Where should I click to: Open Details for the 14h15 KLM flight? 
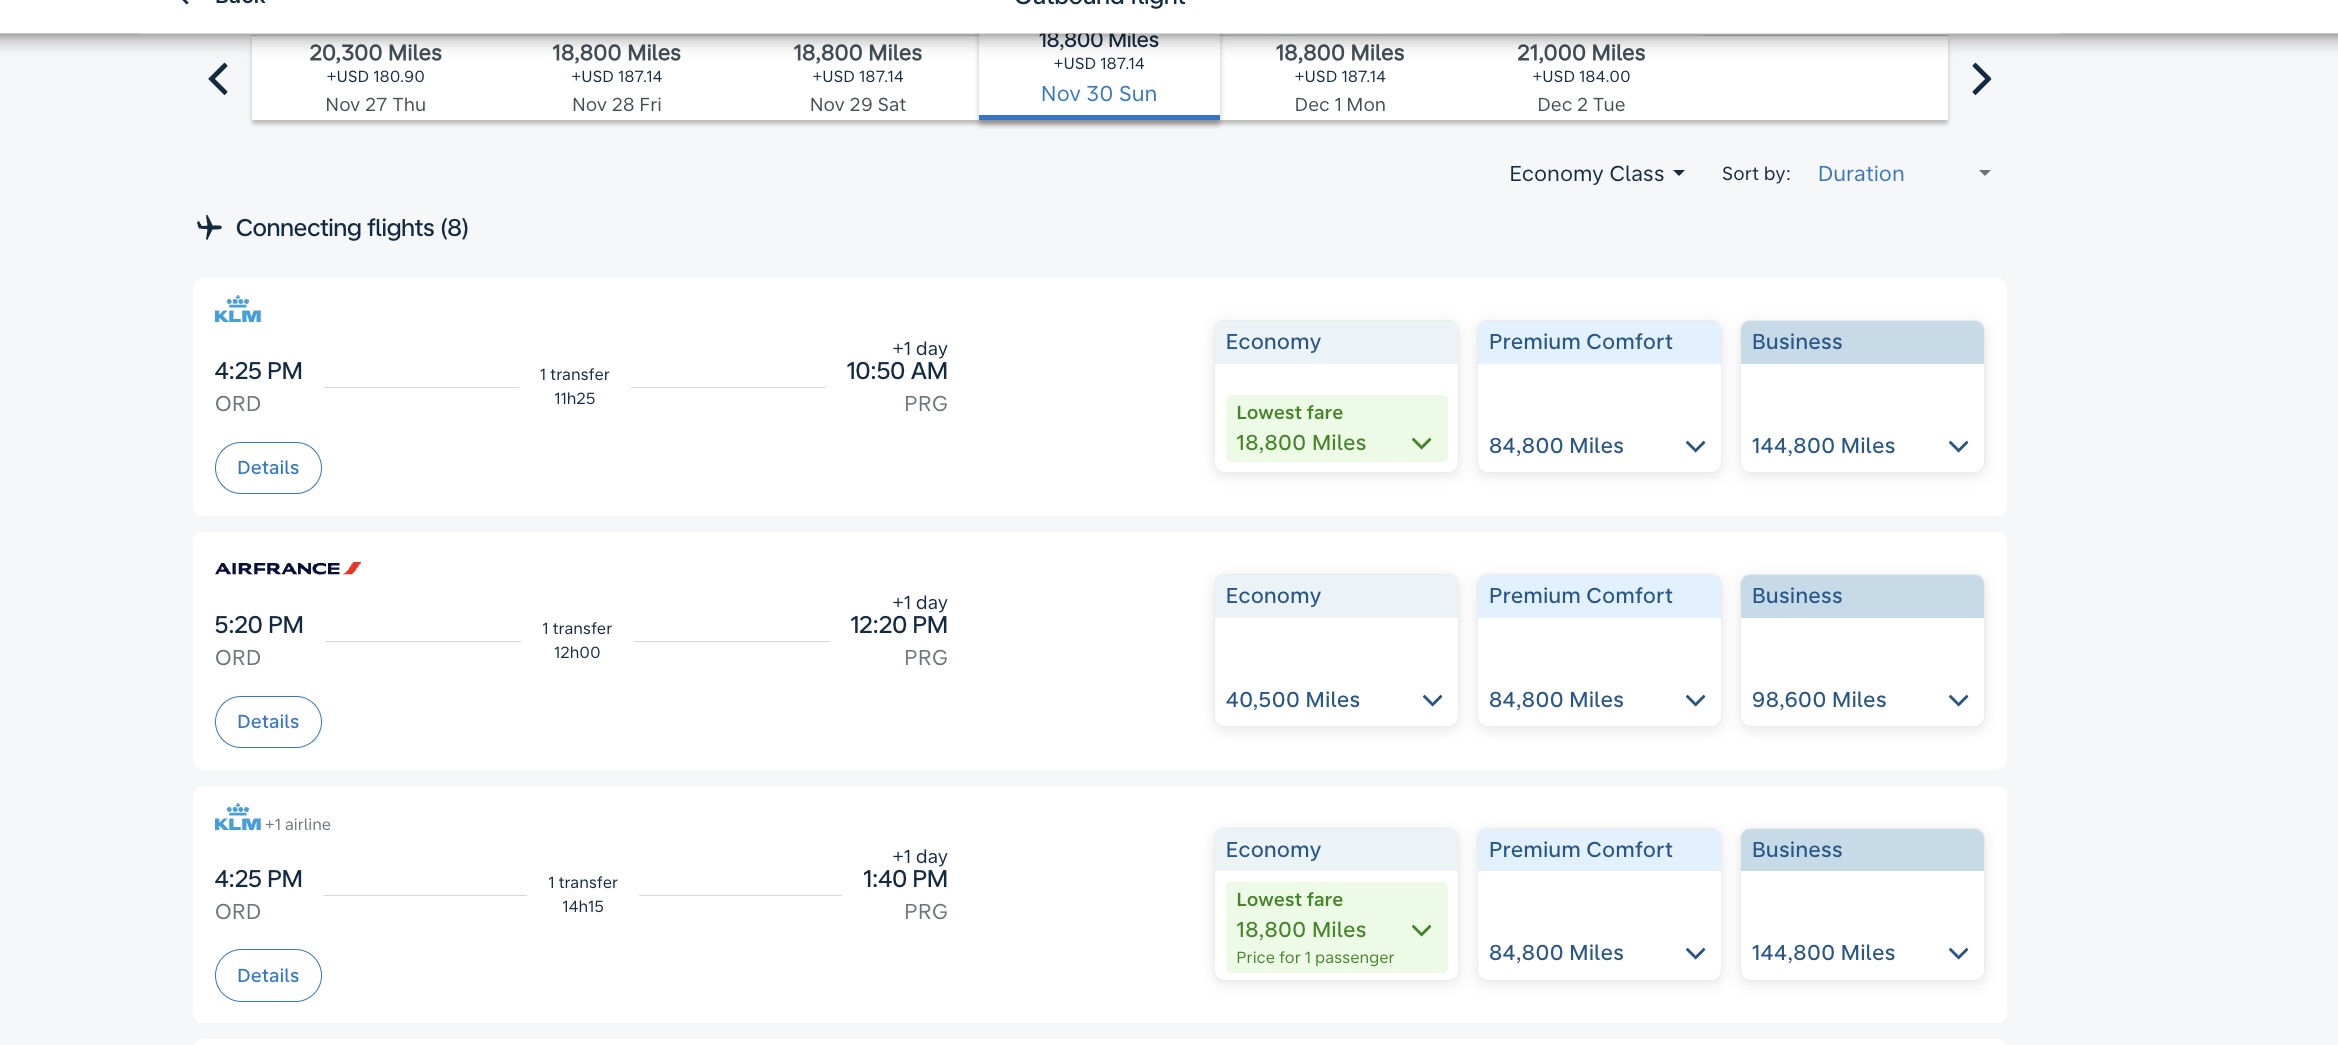[268, 976]
